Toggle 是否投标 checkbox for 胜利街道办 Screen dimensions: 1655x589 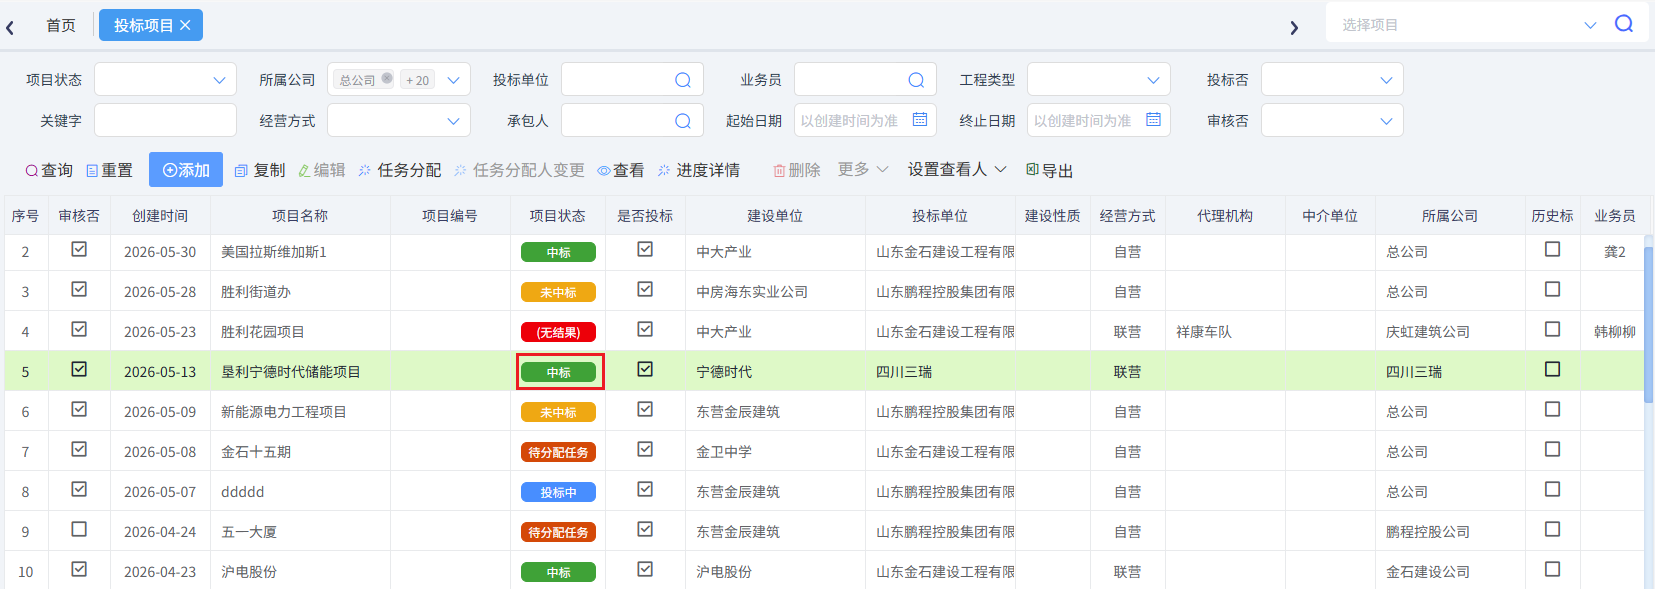coord(645,290)
